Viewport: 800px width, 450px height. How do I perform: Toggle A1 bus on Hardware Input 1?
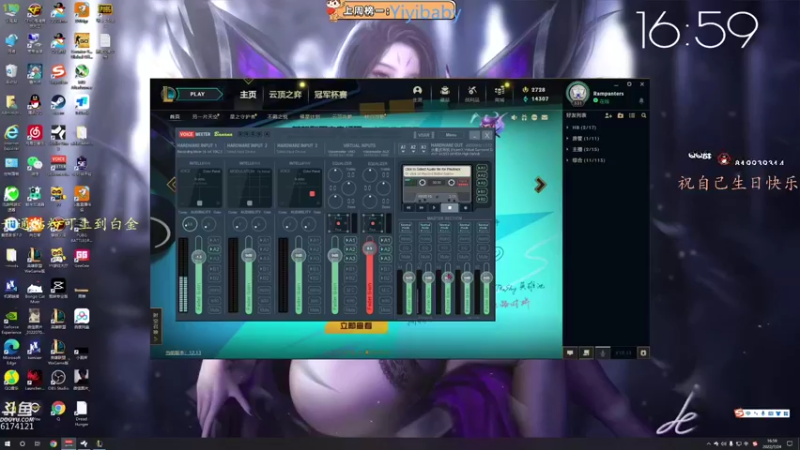[214, 240]
